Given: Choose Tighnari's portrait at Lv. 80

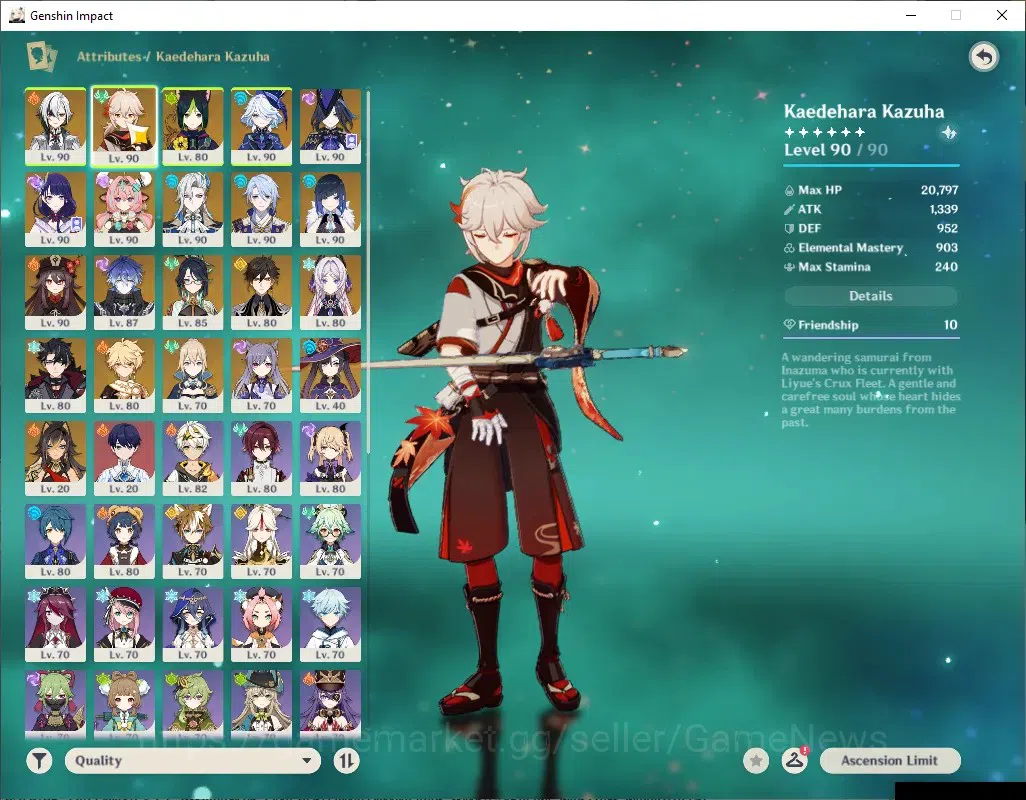Looking at the screenshot, I should pyautogui.click(x=193, y=126).
